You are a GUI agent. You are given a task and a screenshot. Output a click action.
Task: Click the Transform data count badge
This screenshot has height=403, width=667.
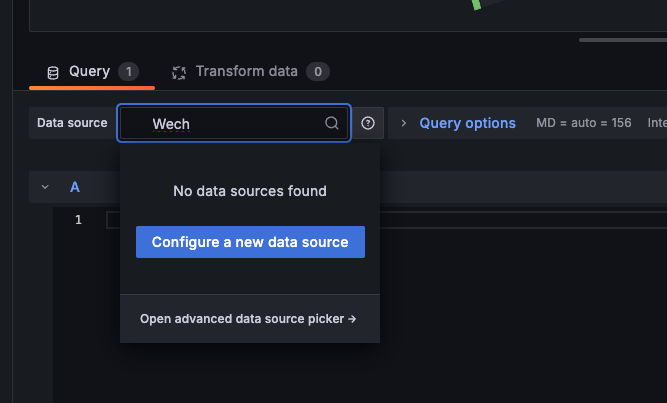point(317,72)
